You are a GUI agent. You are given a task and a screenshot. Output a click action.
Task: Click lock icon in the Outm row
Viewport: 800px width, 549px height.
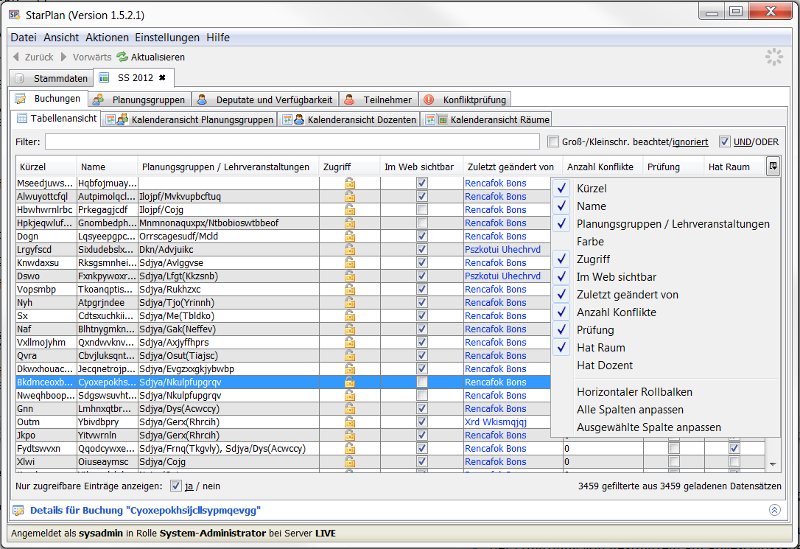(349, 422)
